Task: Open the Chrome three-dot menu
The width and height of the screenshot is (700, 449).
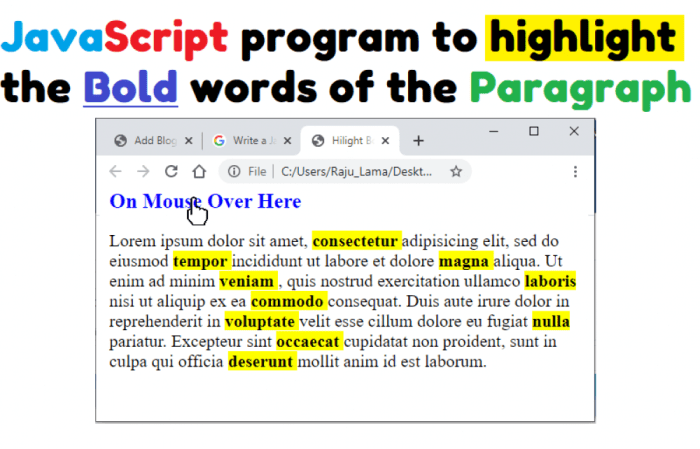Action: pos(575,171)
